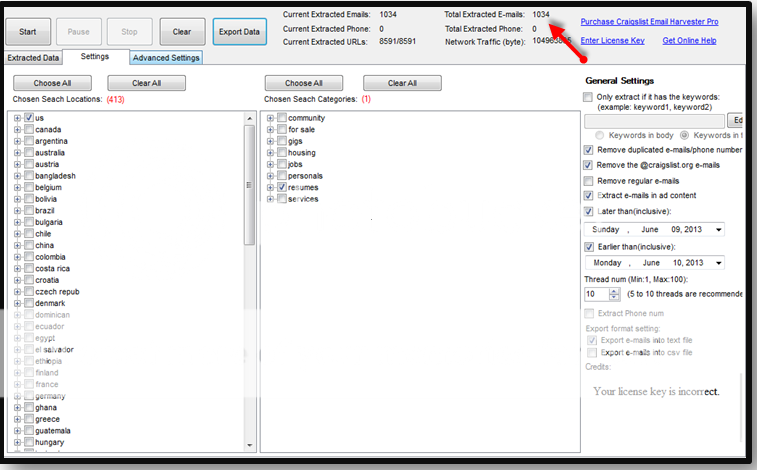
Task: Click the Enter License Key link
Action: click(x=612, y=41)
